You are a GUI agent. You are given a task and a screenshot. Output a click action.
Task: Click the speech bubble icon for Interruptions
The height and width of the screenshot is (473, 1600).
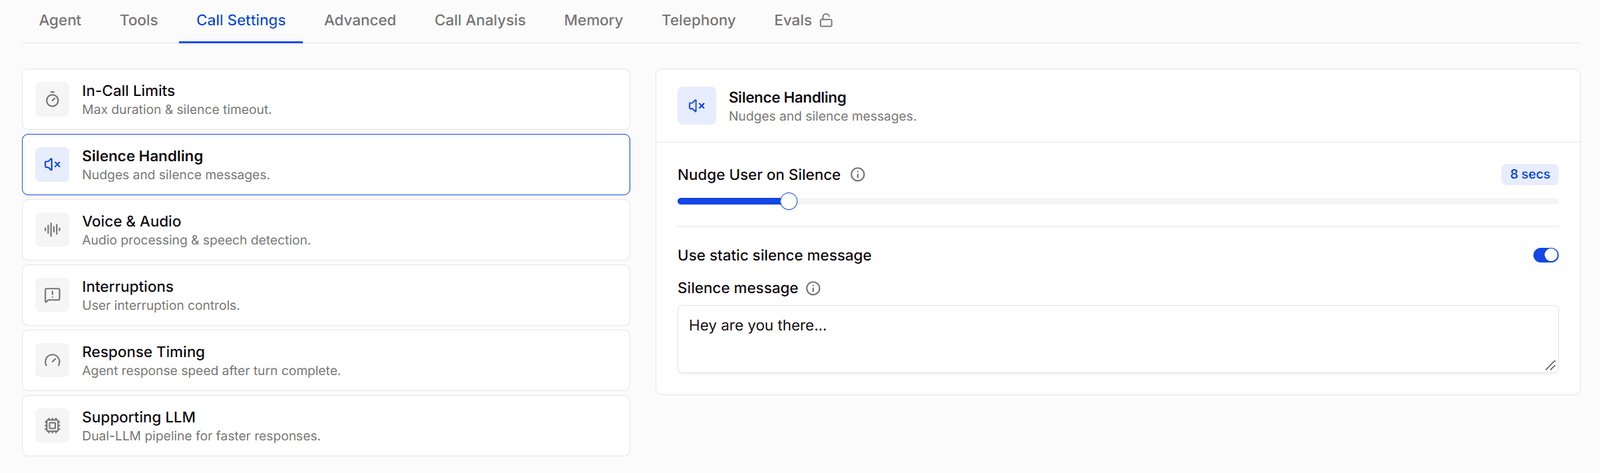coord(53,295)
